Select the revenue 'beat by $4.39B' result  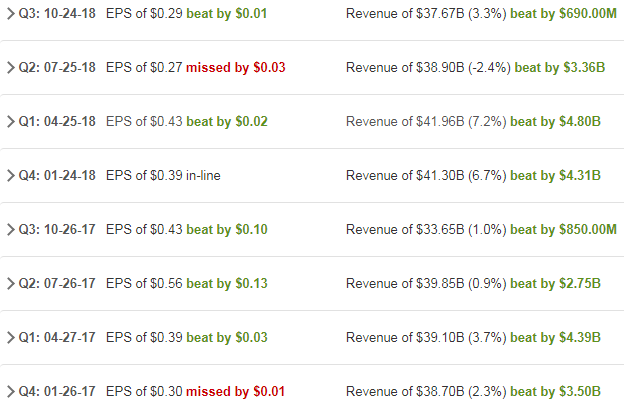pos(555,338)
